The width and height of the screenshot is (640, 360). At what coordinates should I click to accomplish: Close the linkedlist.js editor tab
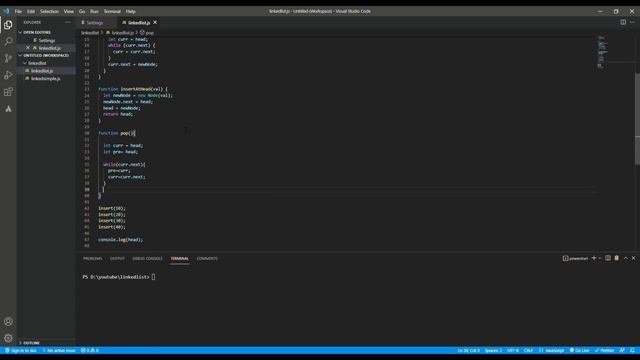pos(155,22)
